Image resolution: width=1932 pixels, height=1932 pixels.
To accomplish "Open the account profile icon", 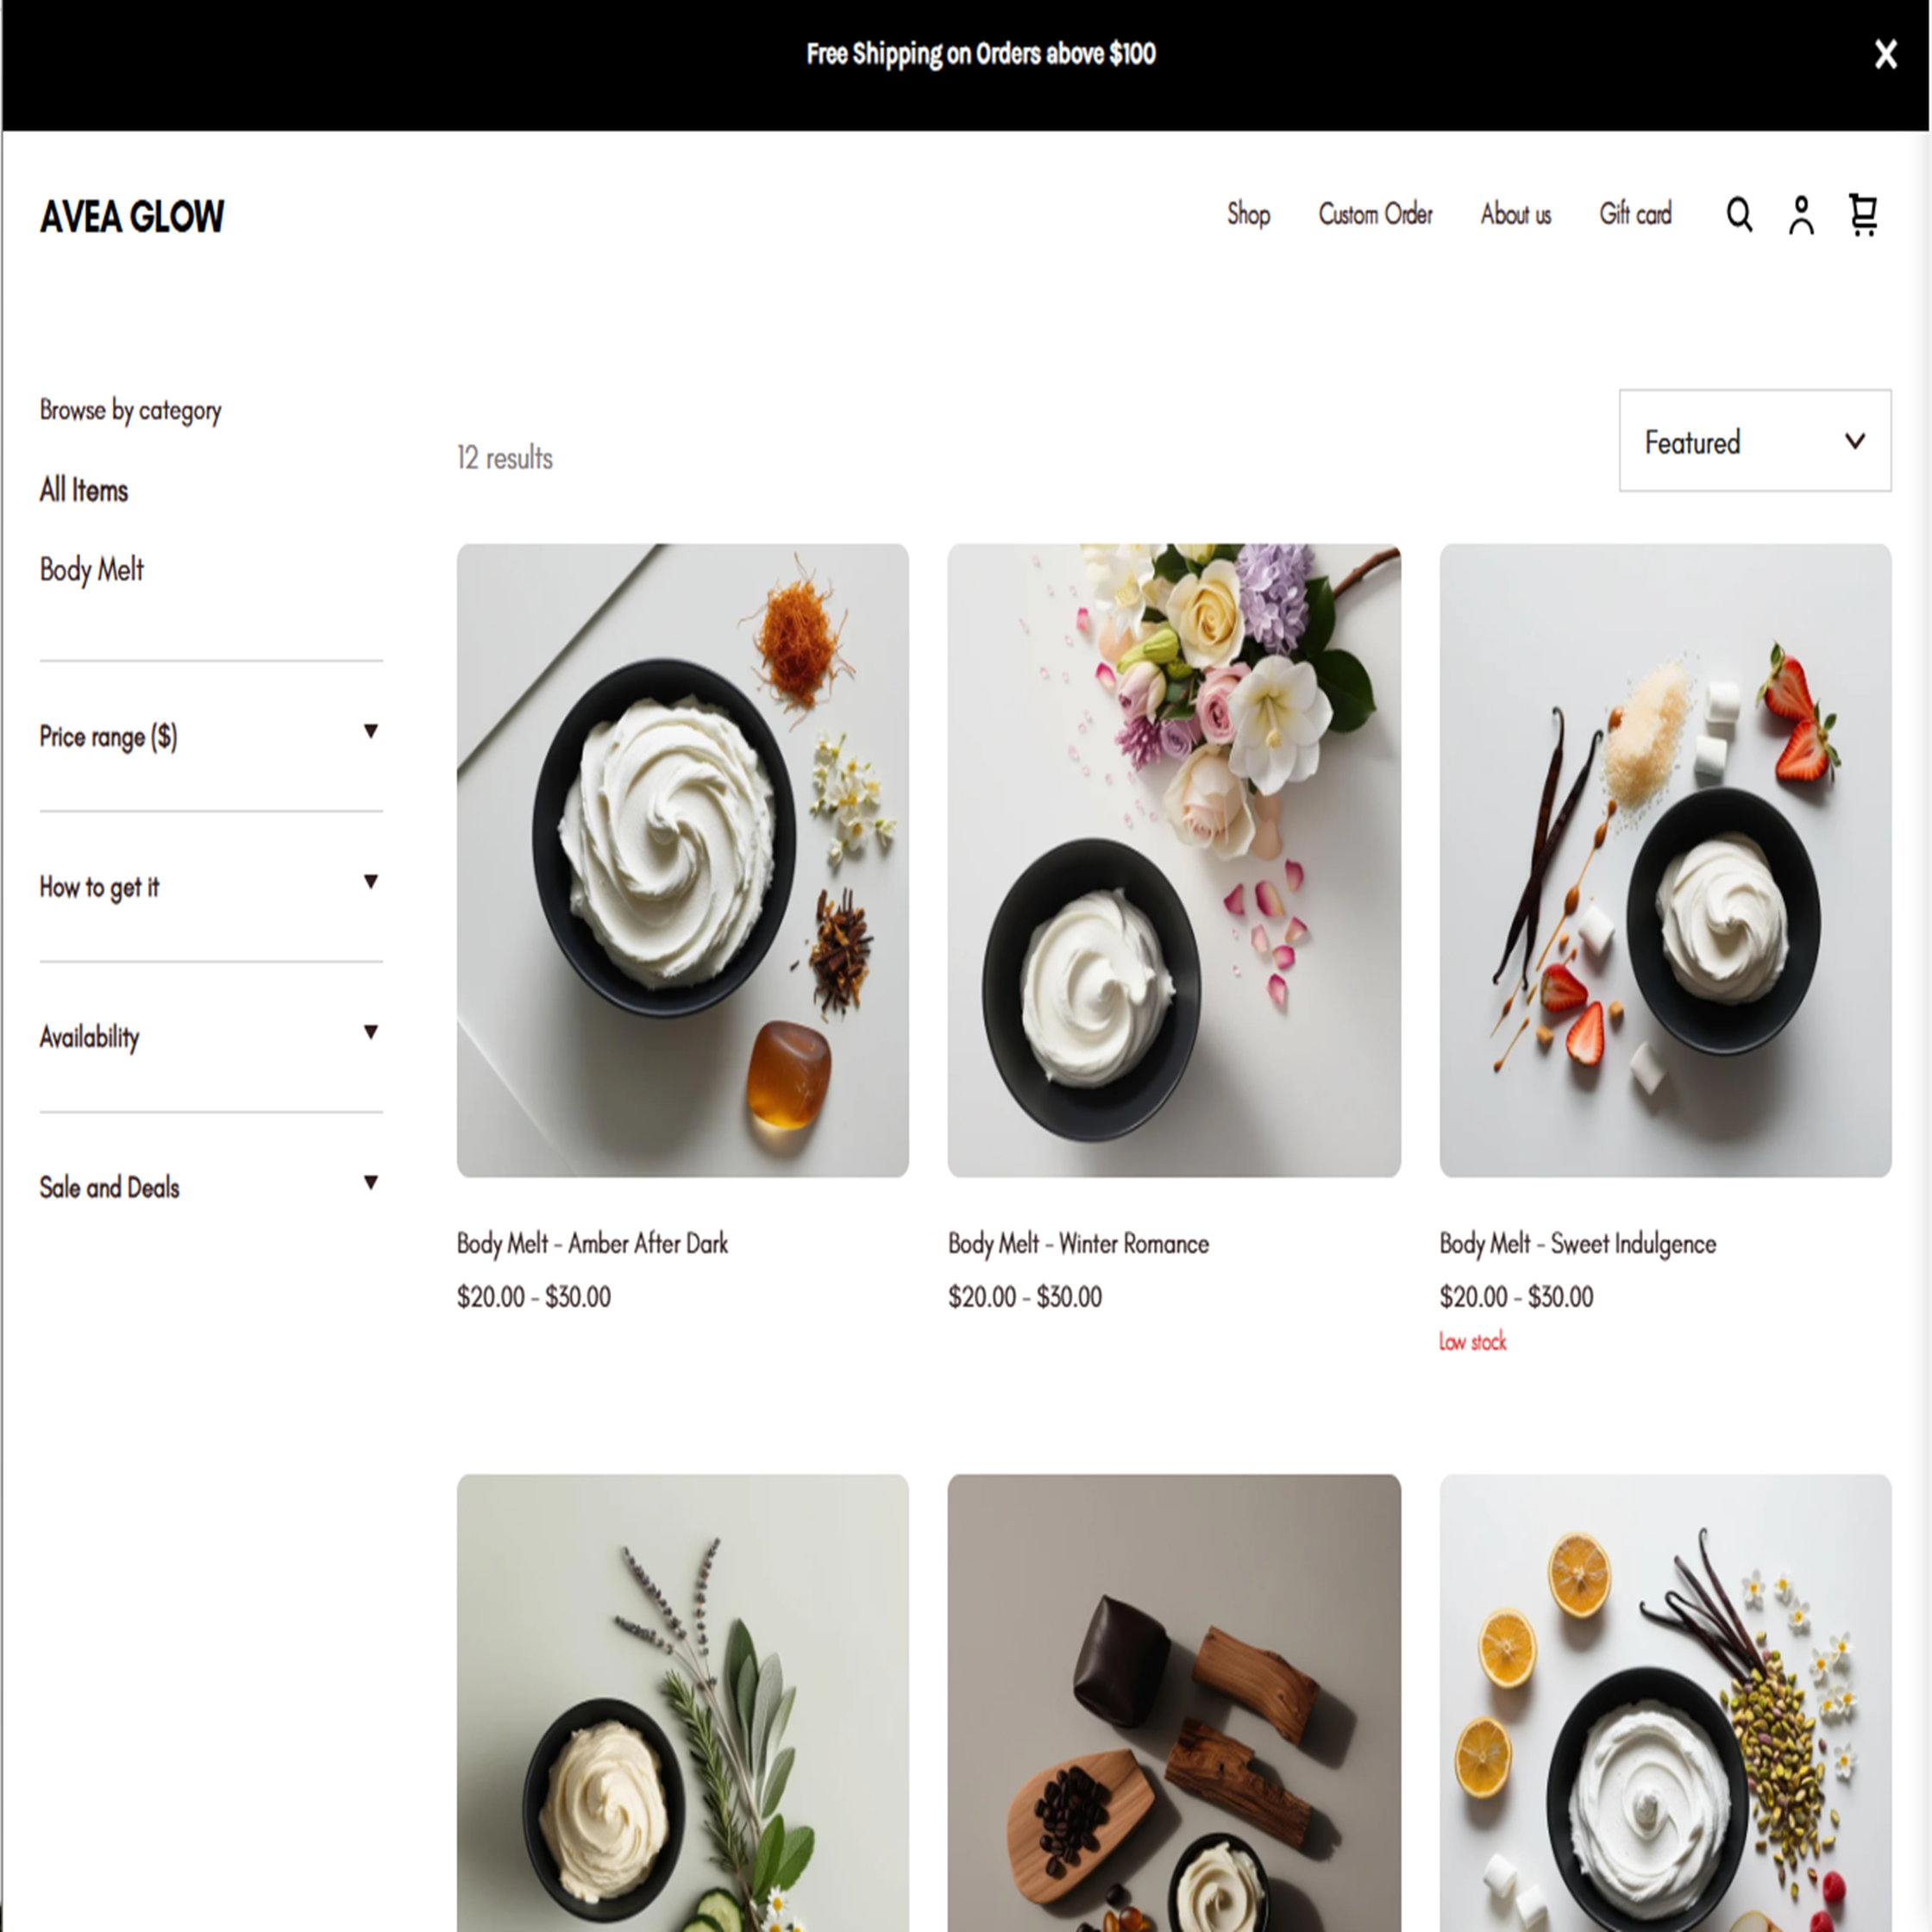I will coord(1801,215).
